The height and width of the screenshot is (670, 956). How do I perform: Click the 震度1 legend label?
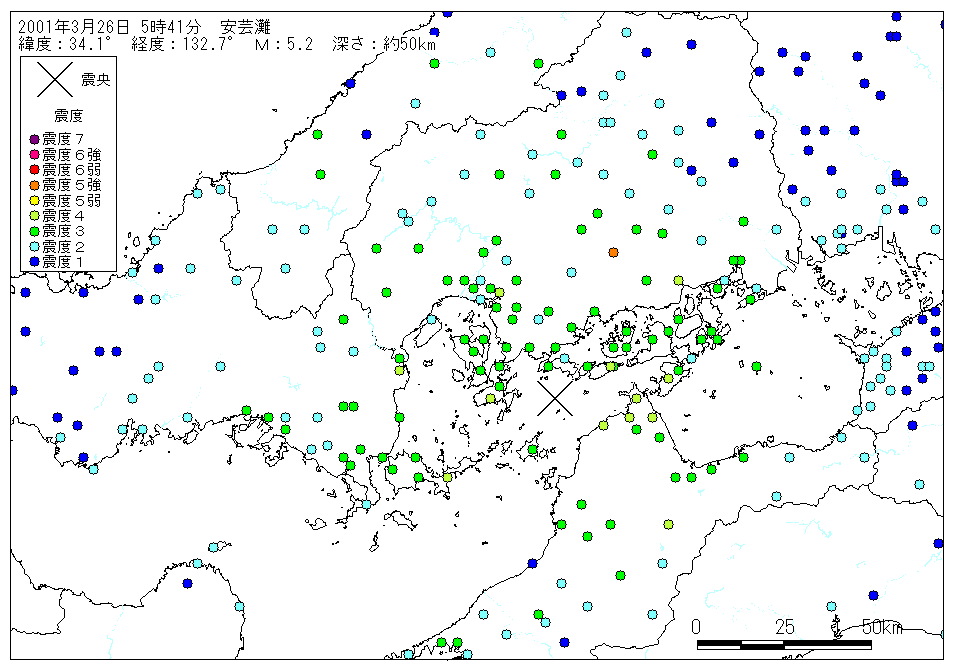click(63, 262)
